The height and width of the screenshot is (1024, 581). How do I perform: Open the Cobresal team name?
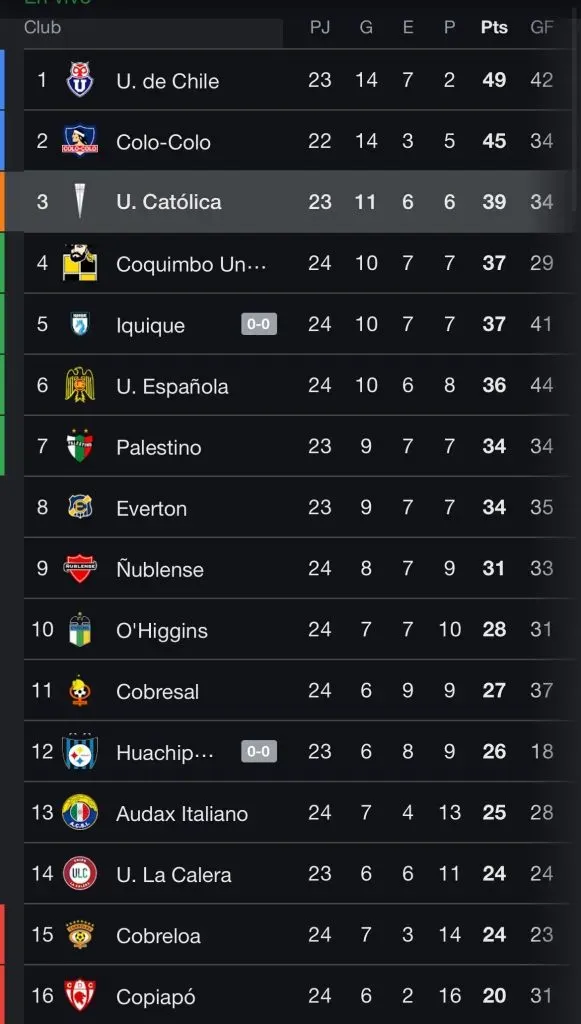coord(157,692)
